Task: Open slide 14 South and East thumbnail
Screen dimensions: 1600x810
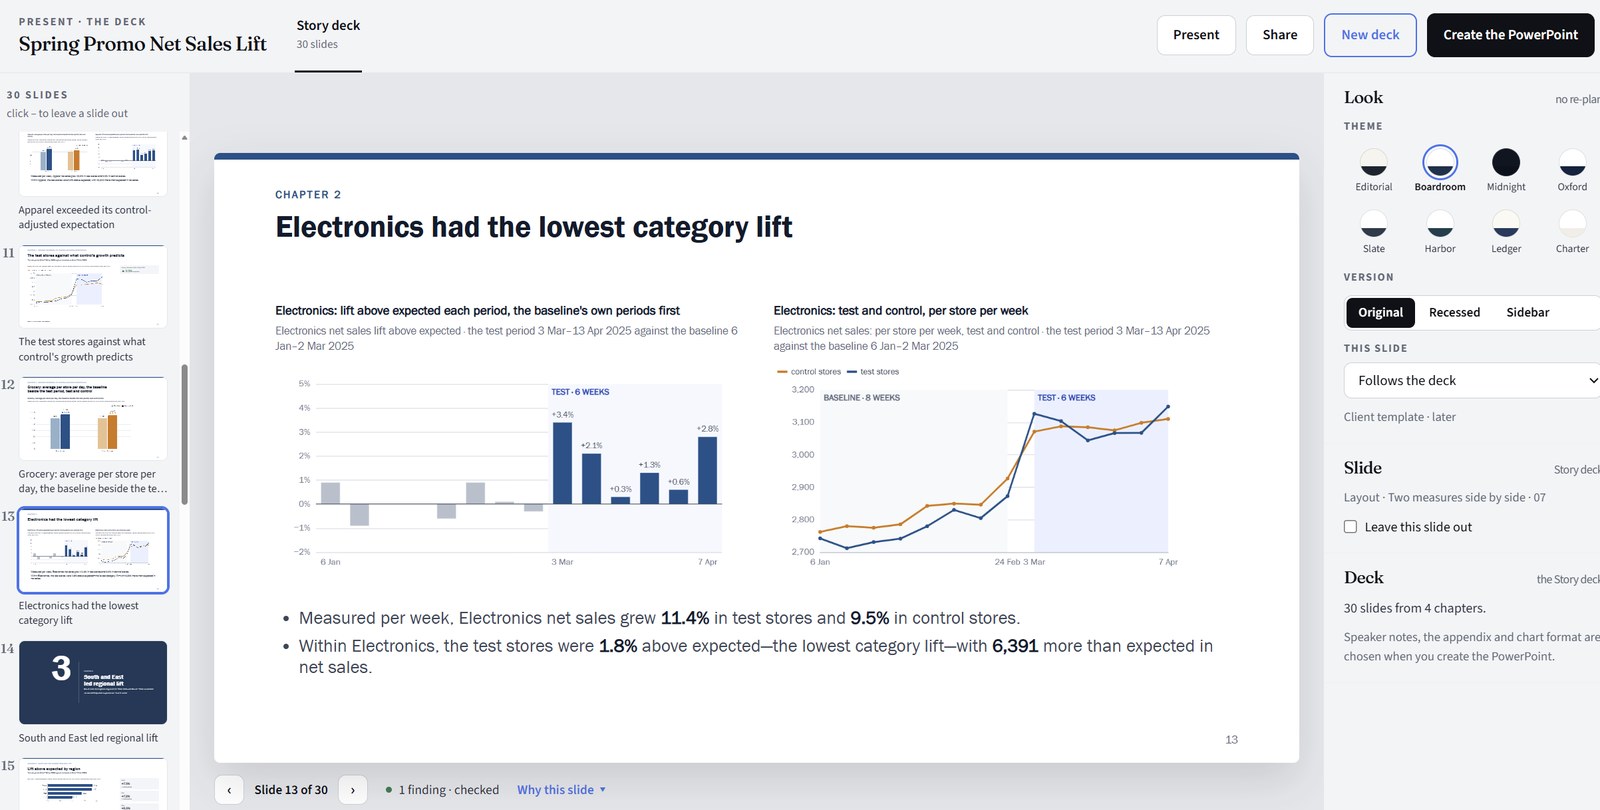Action: click(x=93, y=682)
